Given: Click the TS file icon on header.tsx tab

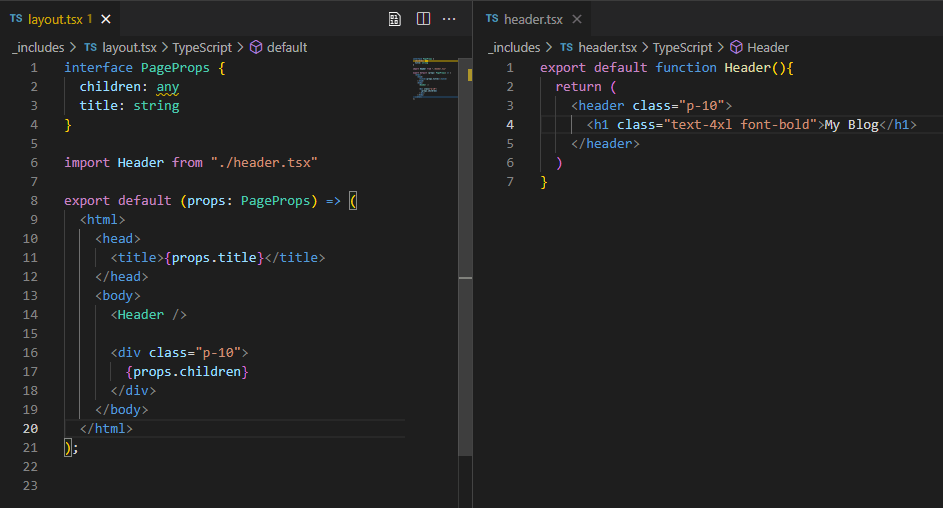Looking at the screenshot, I should [x=492, y=19].
